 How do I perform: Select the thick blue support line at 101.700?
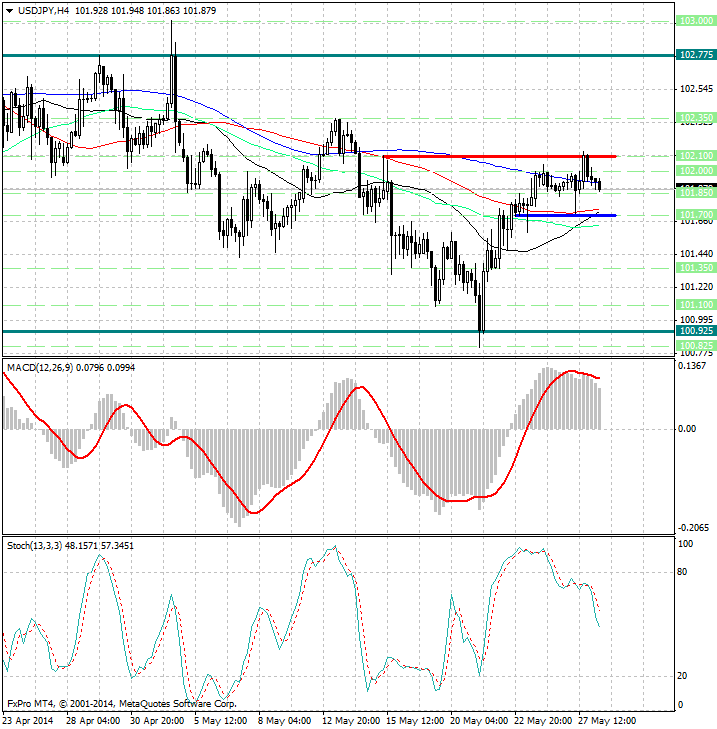[x=566, y=215]
